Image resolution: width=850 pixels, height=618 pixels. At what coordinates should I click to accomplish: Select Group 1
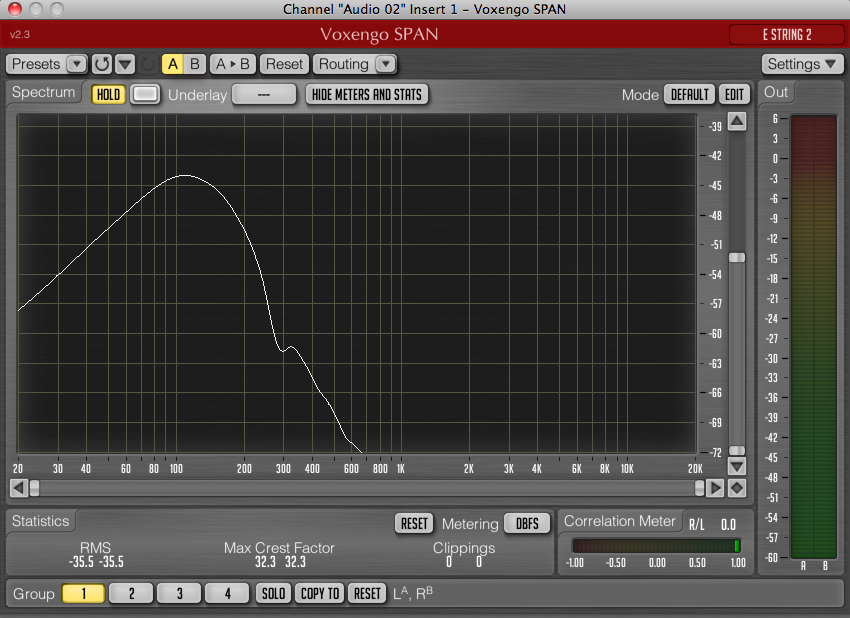tap(83, 594)
